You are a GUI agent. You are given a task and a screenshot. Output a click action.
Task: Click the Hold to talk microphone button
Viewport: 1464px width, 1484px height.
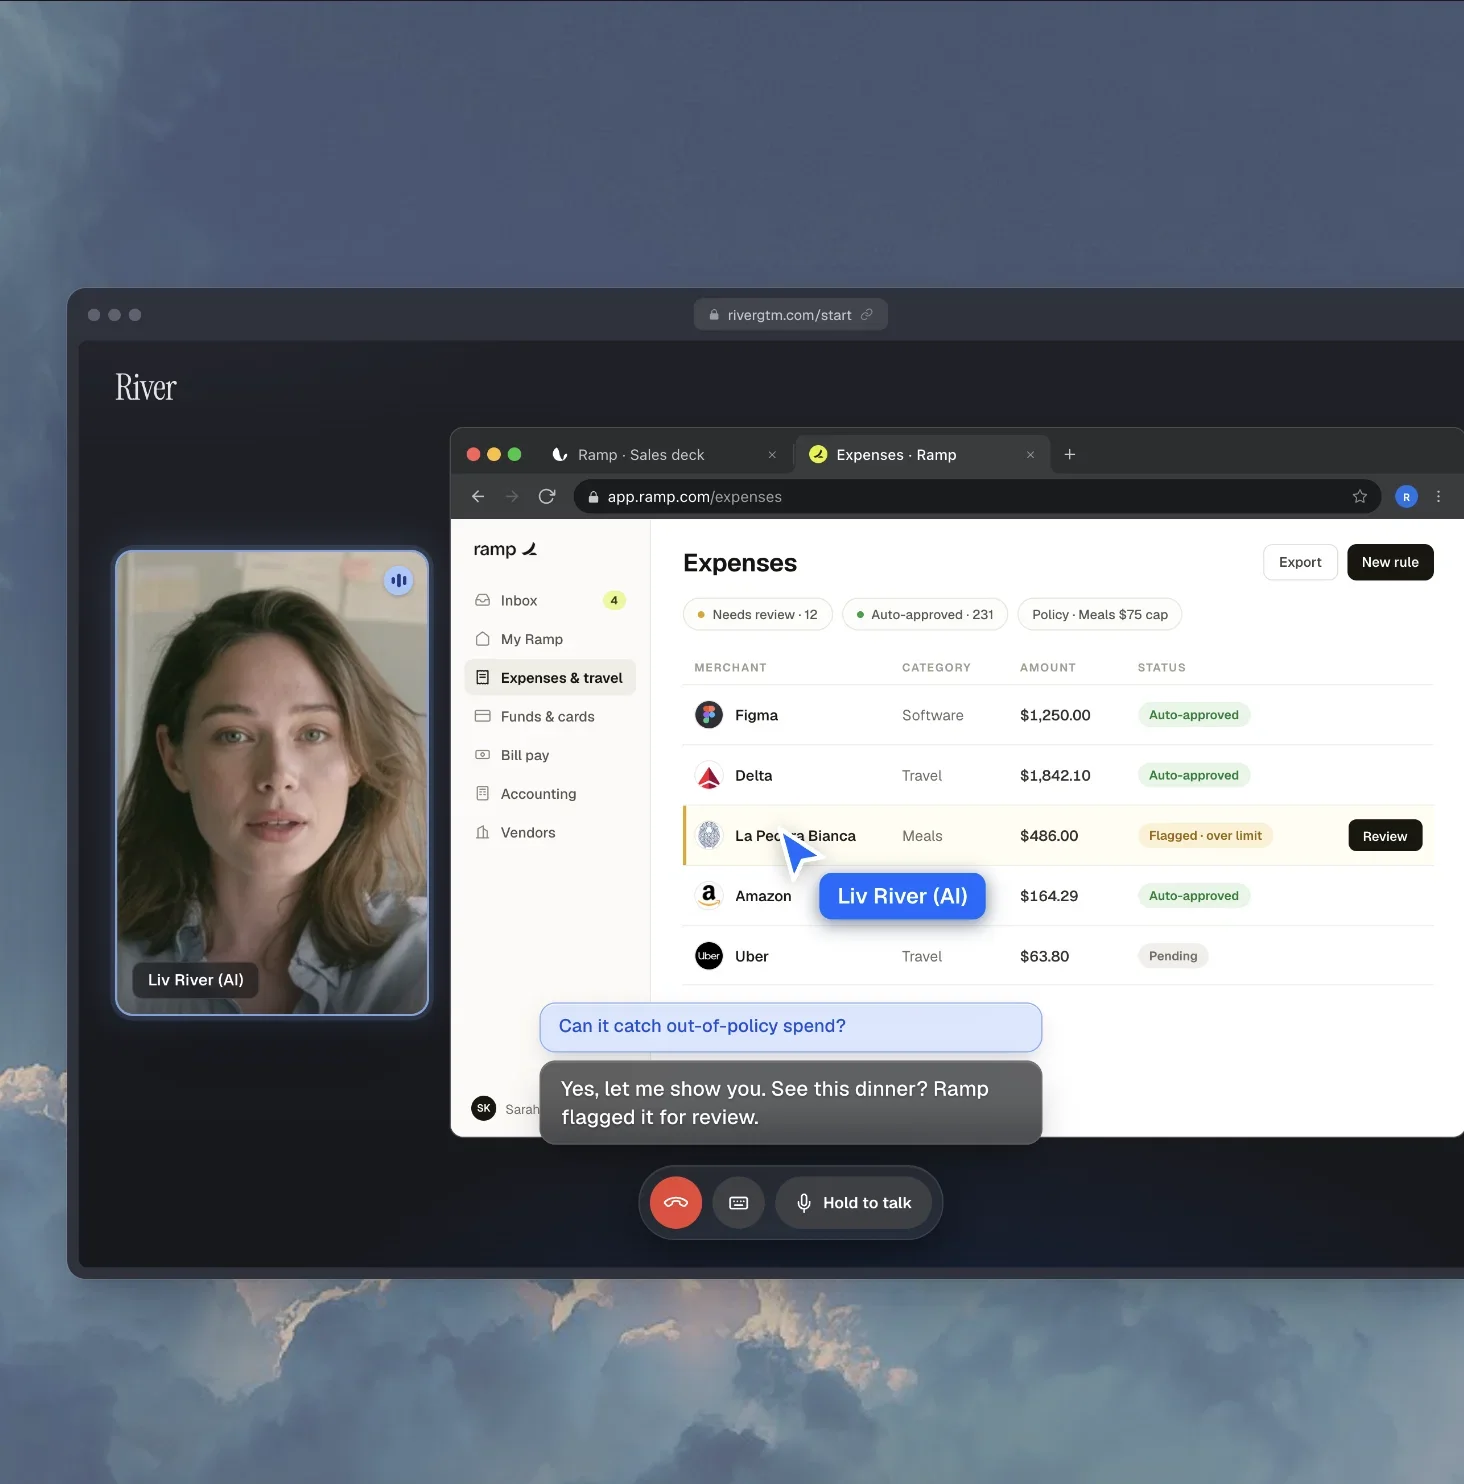click(854, 1203)
